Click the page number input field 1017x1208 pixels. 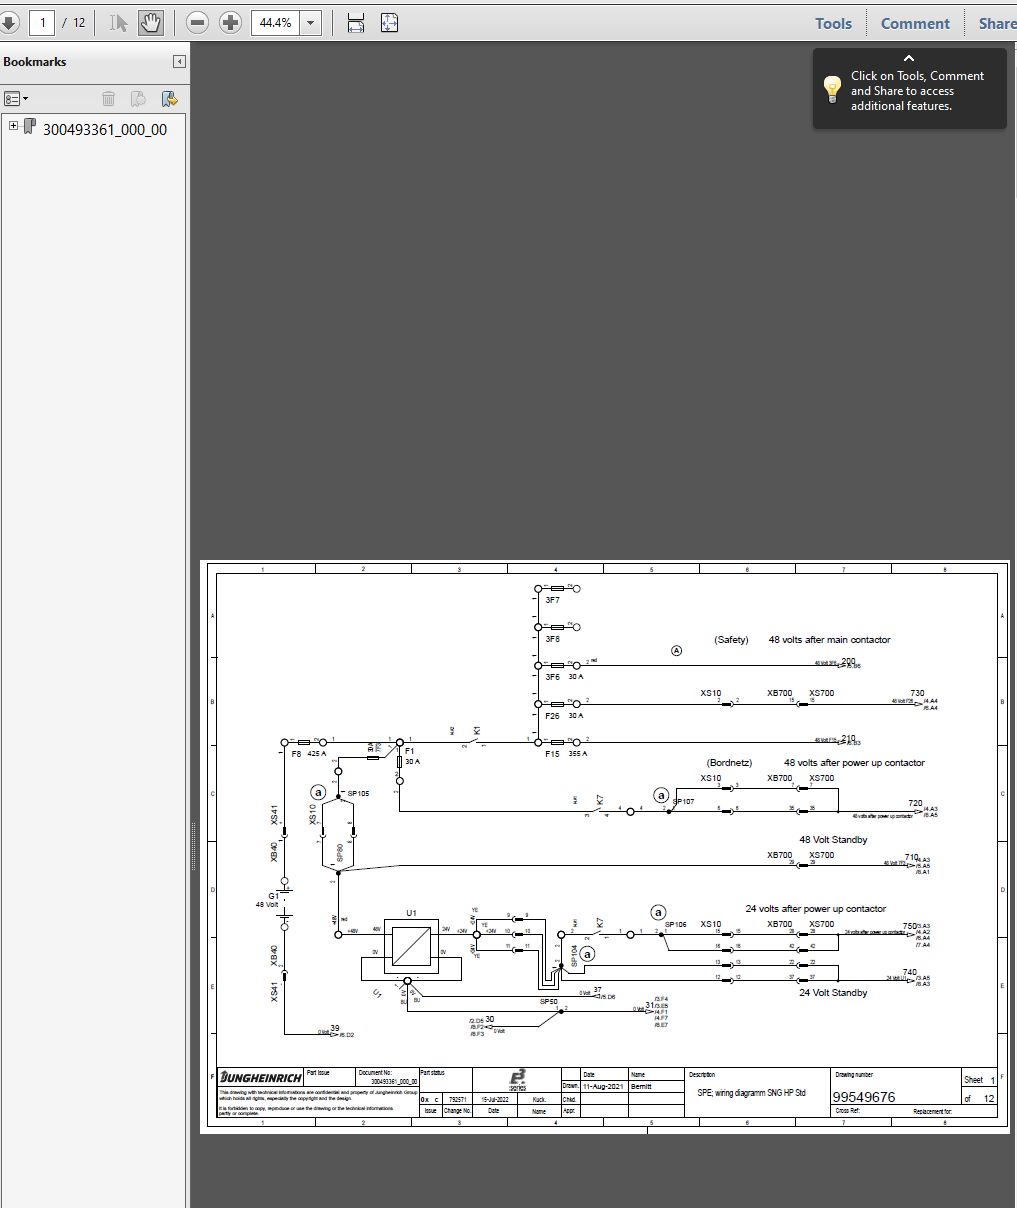(42, 22)
